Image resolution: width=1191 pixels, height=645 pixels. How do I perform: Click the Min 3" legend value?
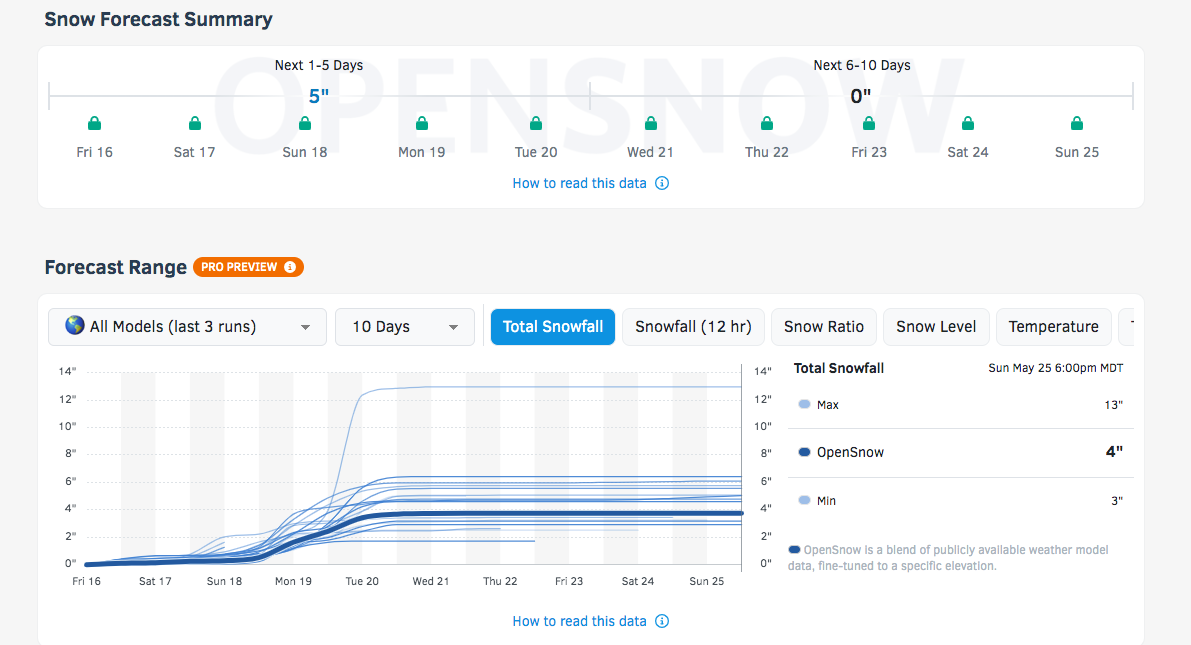click(x=1117, y=501)
